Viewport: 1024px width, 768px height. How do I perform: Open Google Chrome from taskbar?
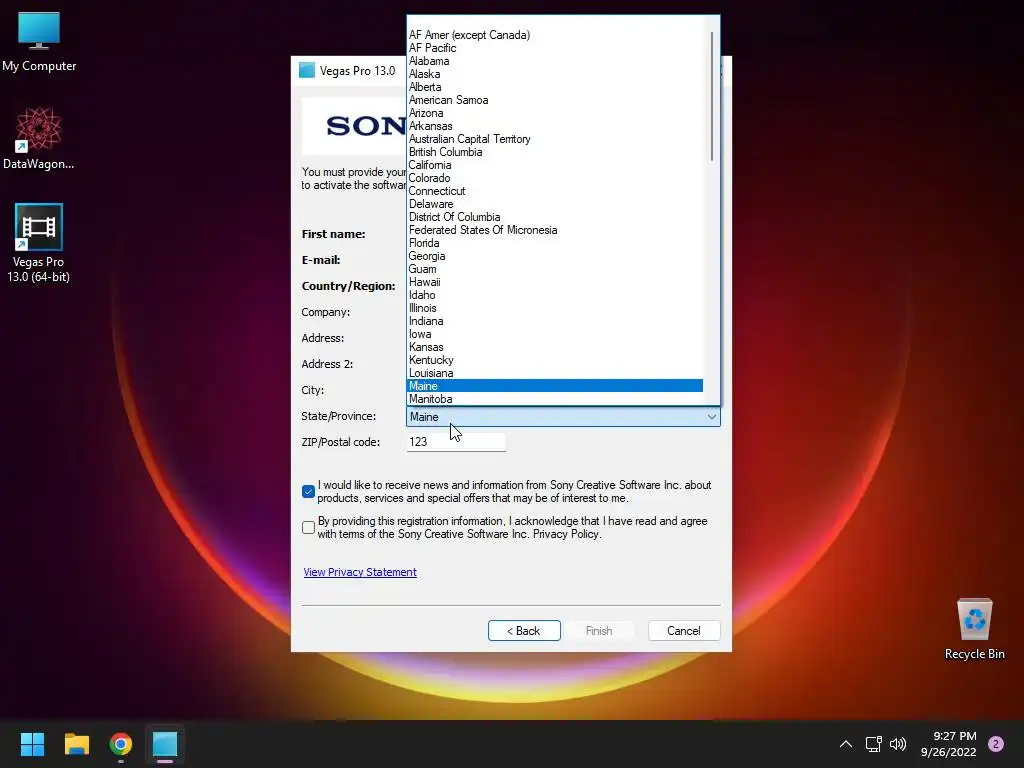click(x=121, y=744)
